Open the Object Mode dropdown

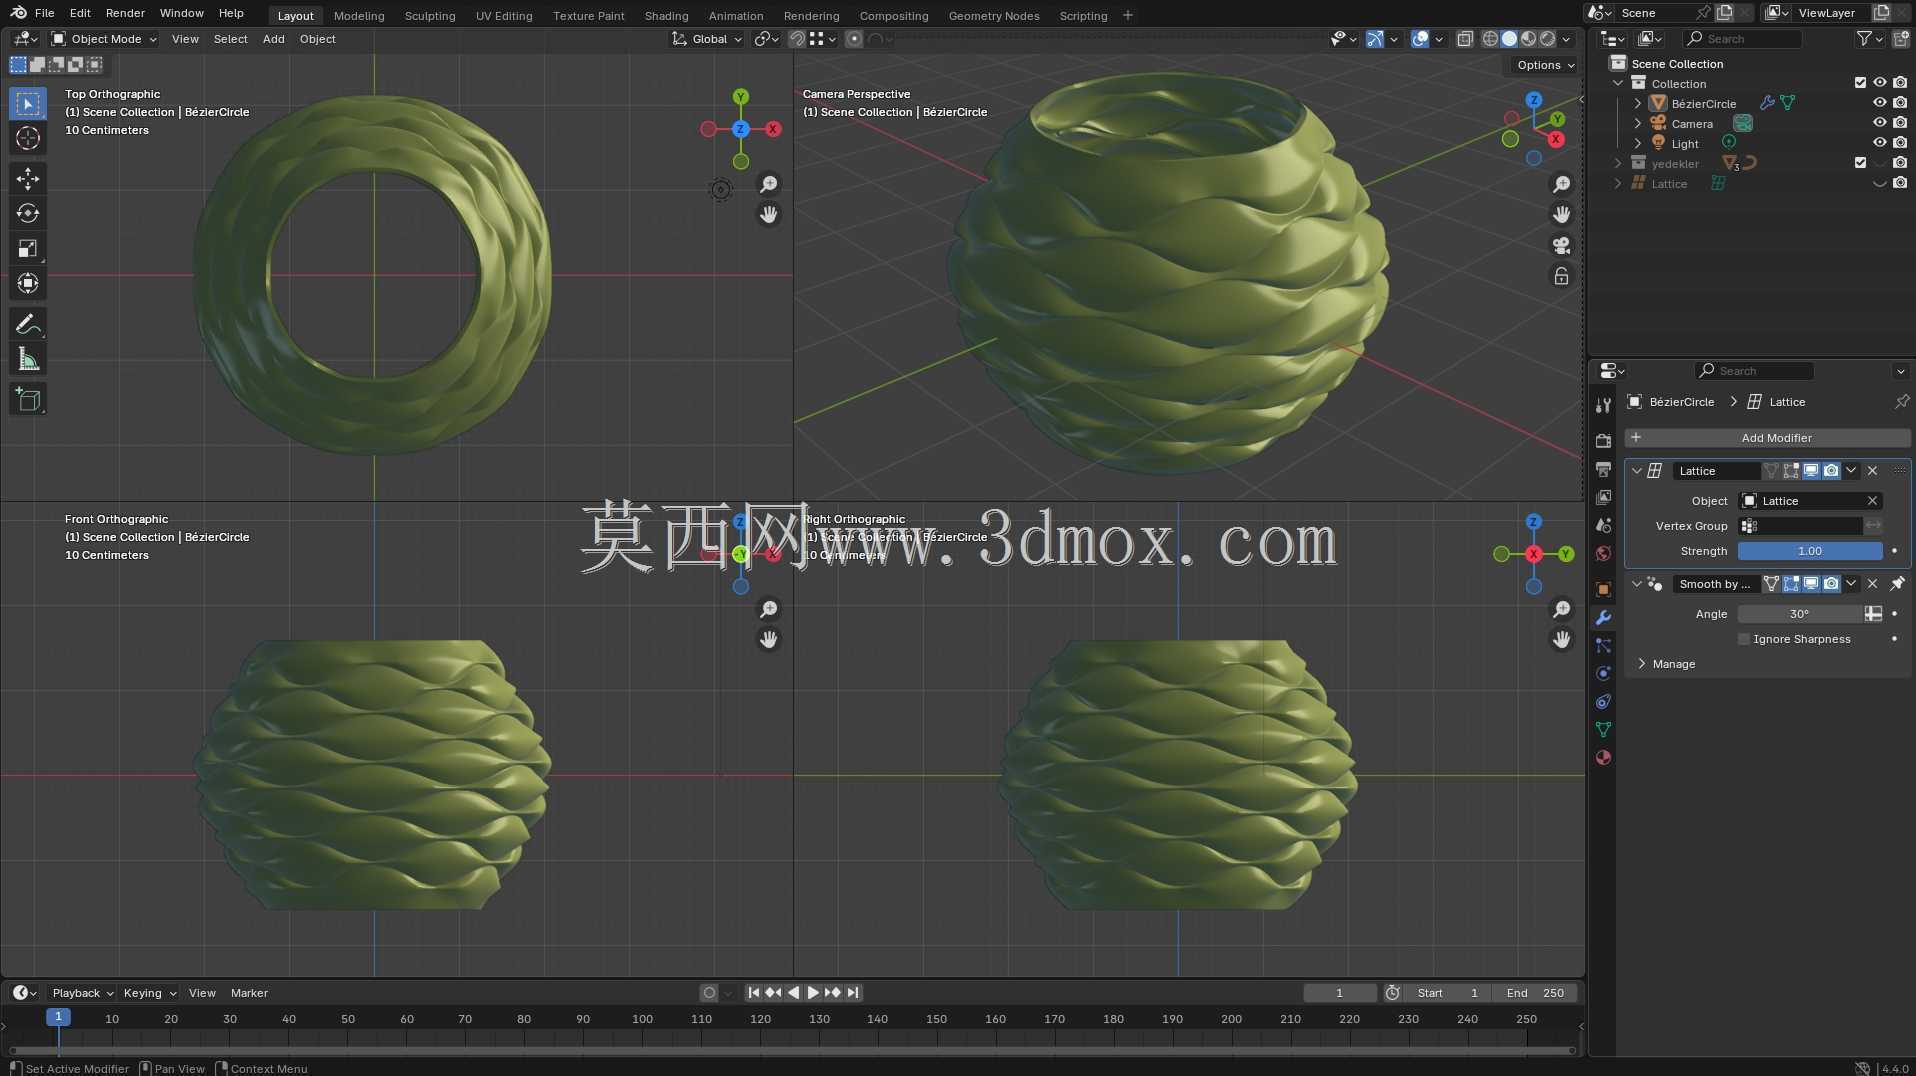105,39
